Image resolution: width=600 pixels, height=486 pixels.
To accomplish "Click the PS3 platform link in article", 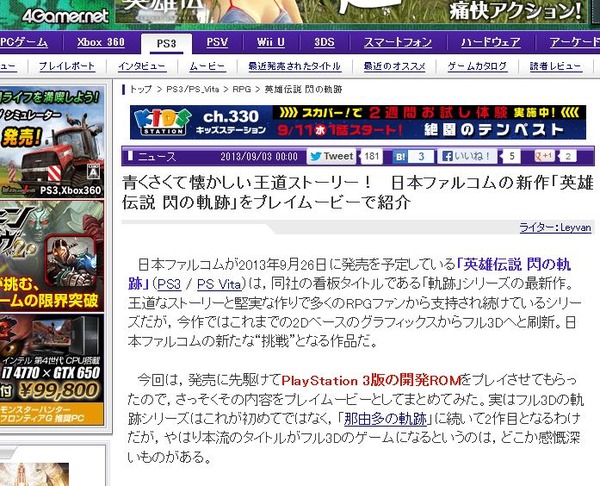I will [x=169, y=284].
